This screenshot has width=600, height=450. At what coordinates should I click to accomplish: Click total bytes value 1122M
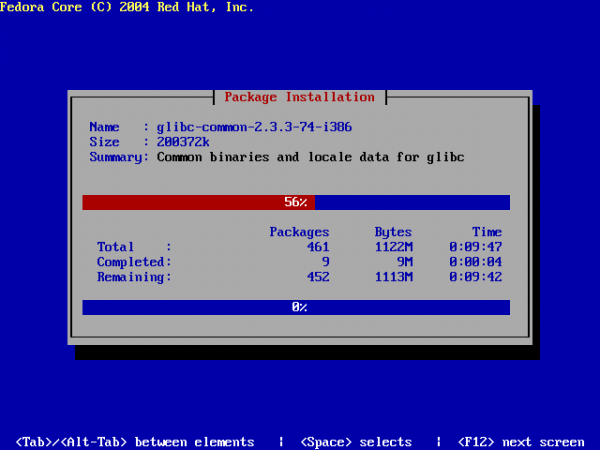[394, 247]
